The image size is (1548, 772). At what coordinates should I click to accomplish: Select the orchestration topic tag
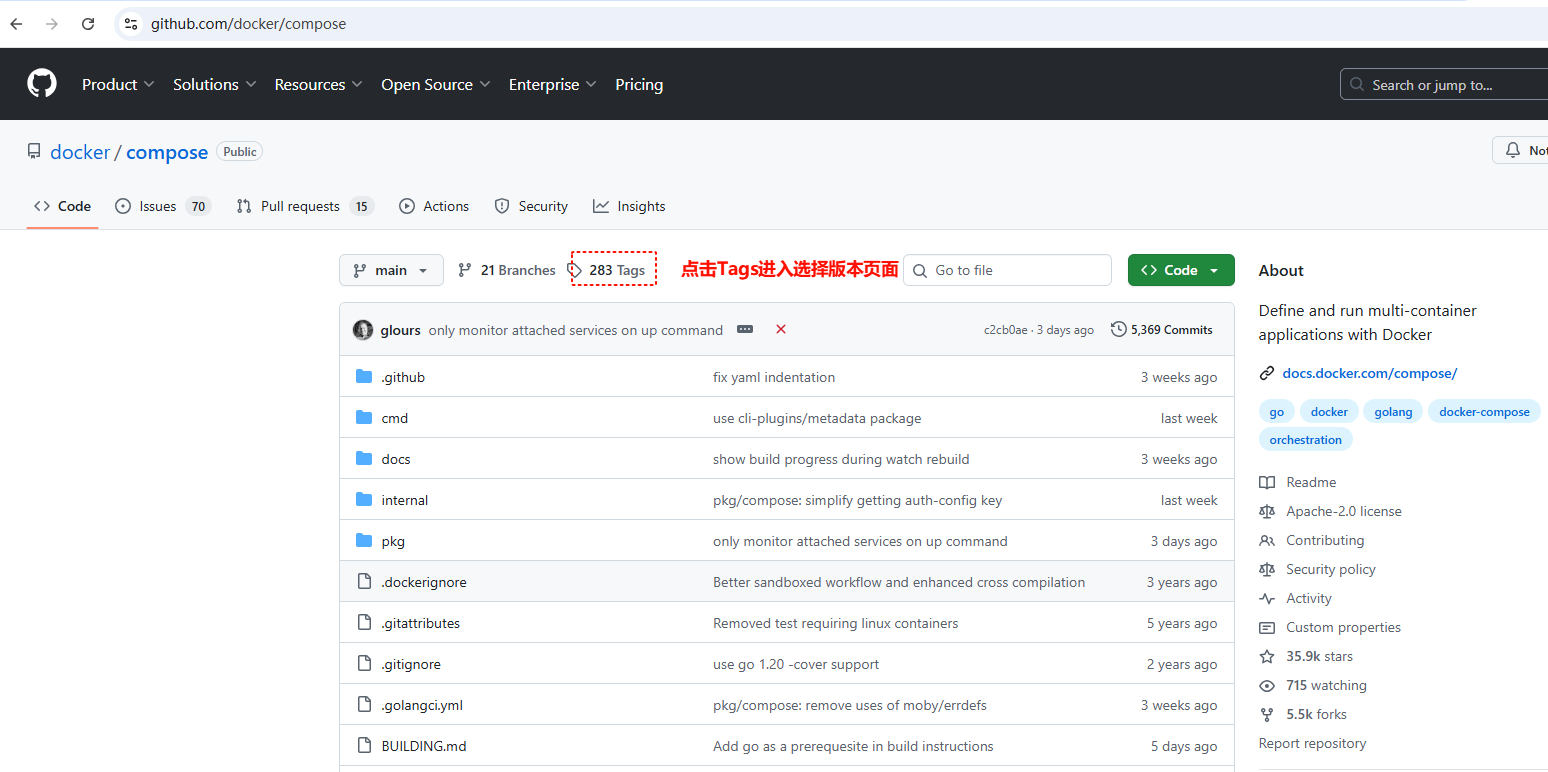tap(1305, 440)
